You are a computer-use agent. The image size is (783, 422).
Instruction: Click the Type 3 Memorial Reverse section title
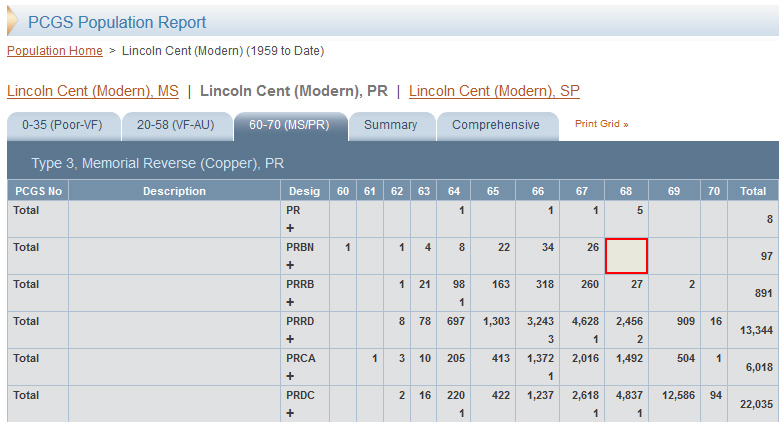click(x=157, y=163)
